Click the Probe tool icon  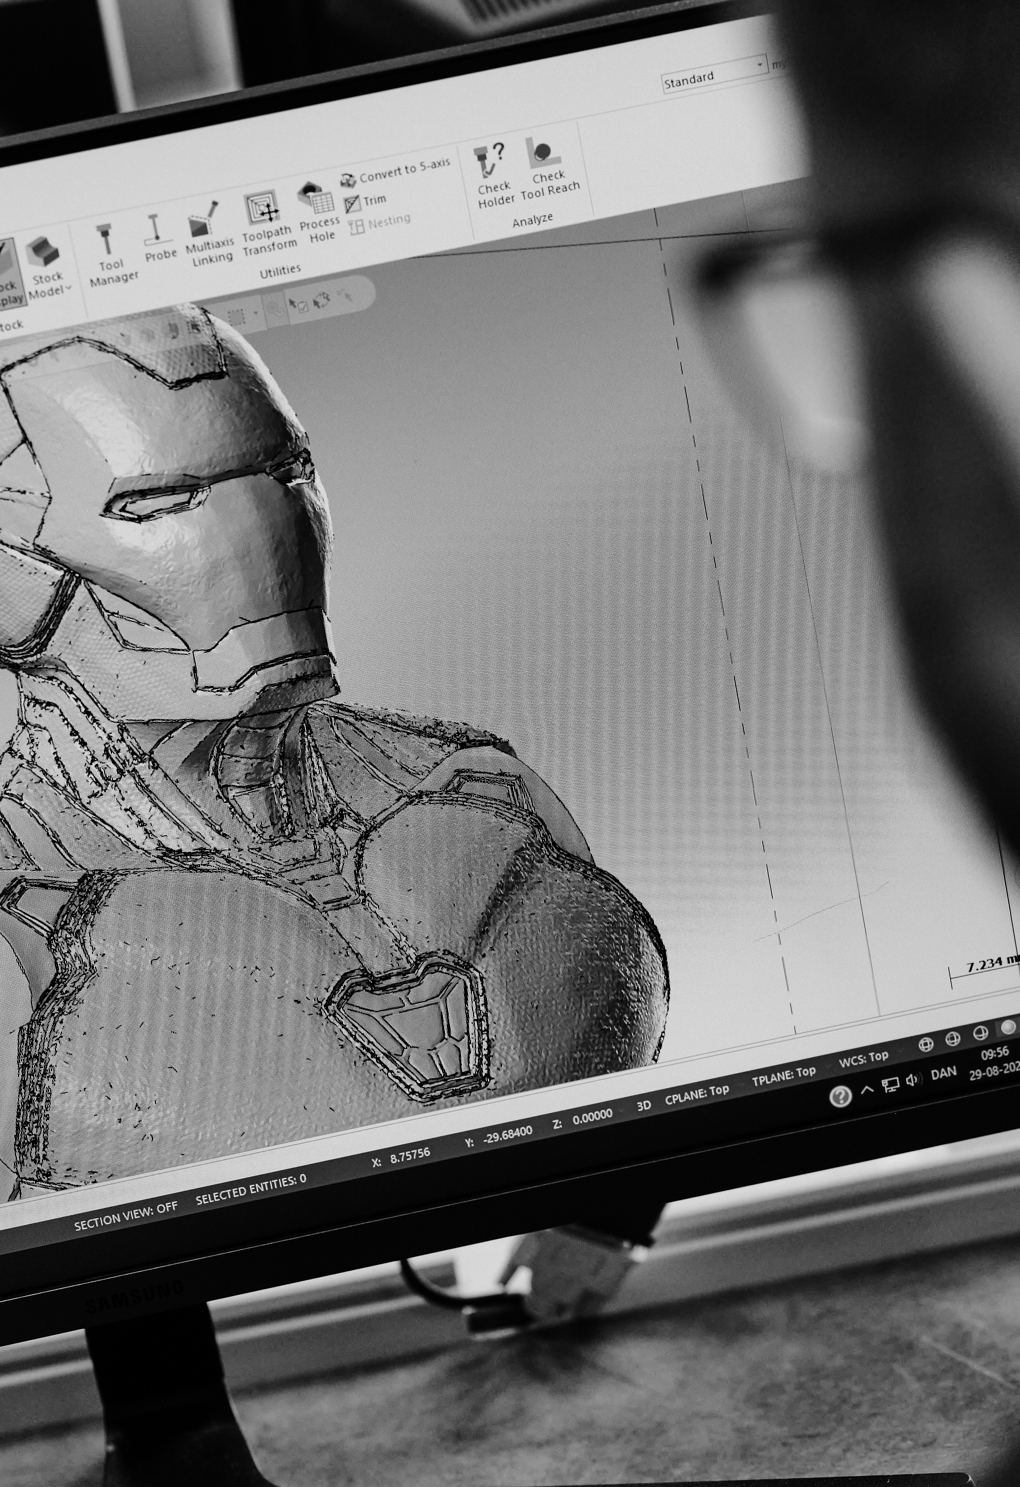(x=158, y=239)
